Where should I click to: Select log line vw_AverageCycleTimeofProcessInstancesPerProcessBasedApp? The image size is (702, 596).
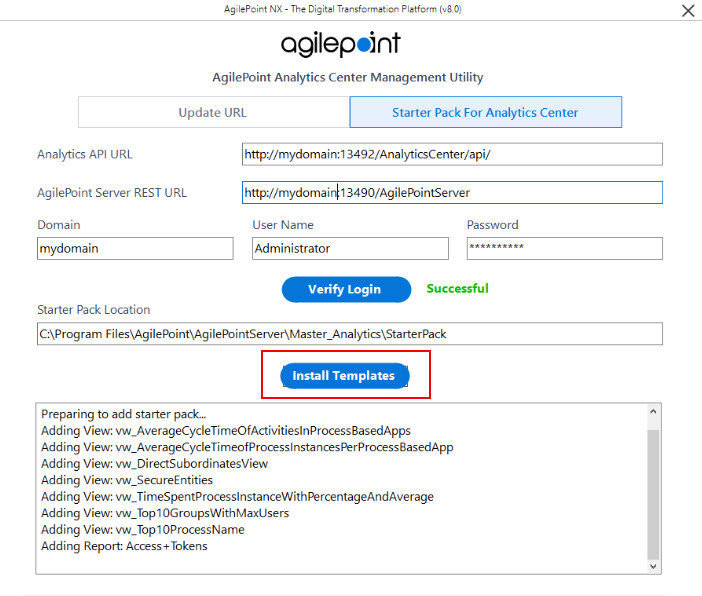247,447
